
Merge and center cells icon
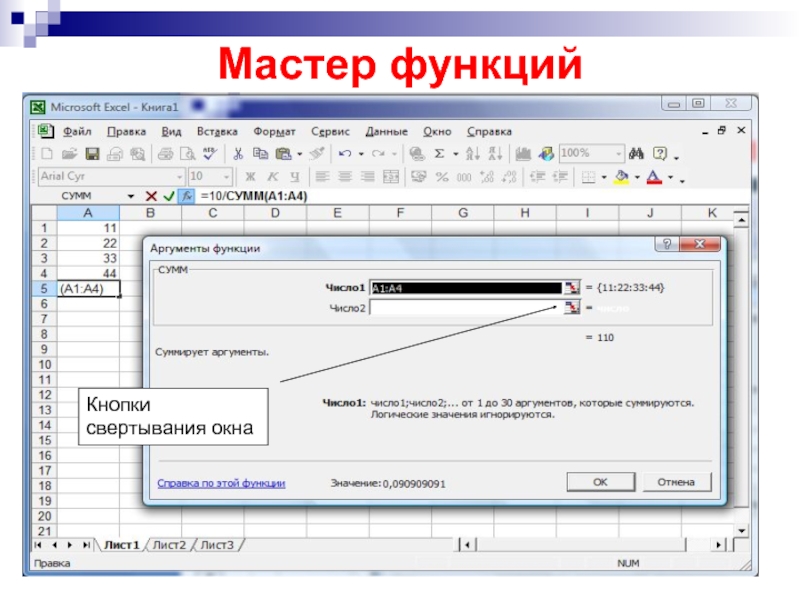pos(391,177)
